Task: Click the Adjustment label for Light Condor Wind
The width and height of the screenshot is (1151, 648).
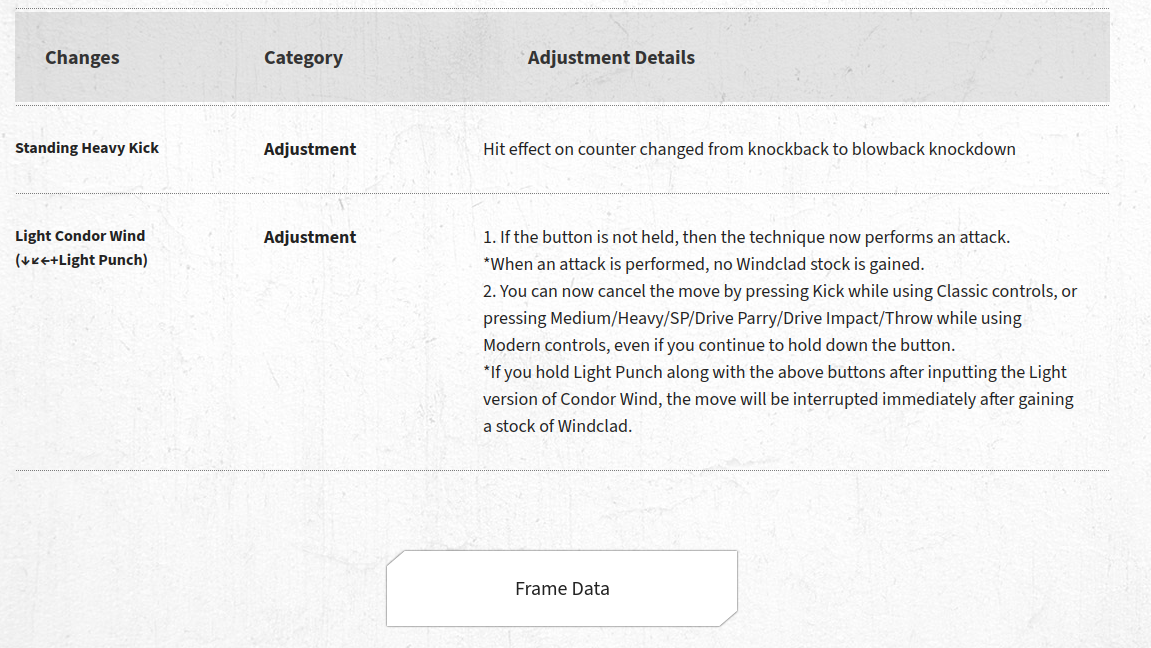Action: [x=310, y=237]
